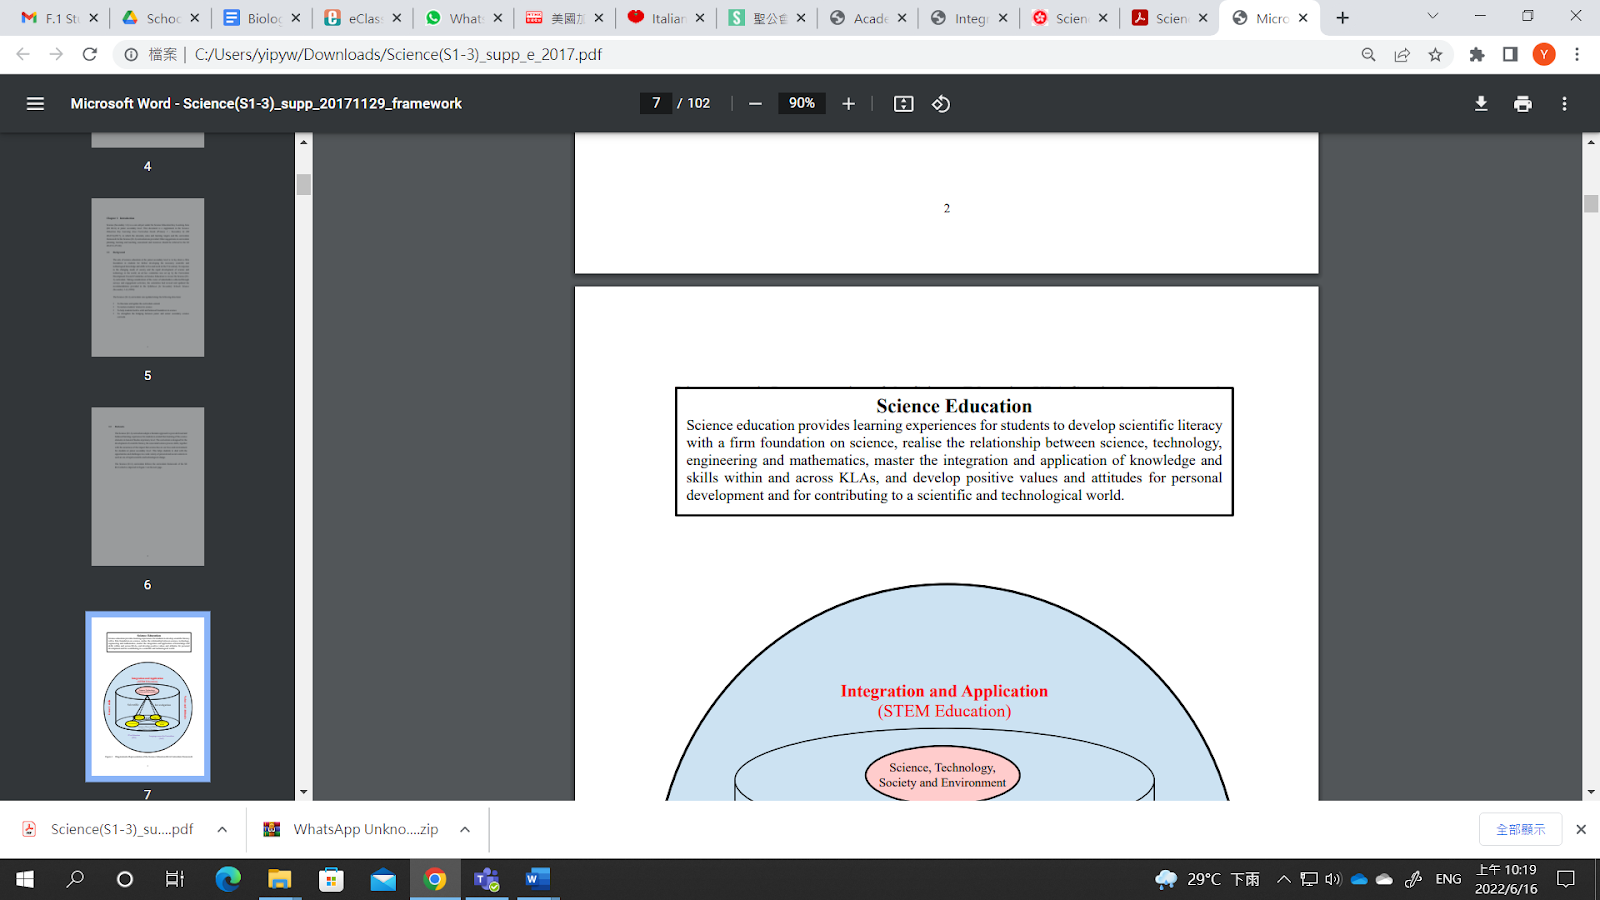Launch Microsoft Edge from the taskbar
The image size is (1600, 900).
click(228, 879)
